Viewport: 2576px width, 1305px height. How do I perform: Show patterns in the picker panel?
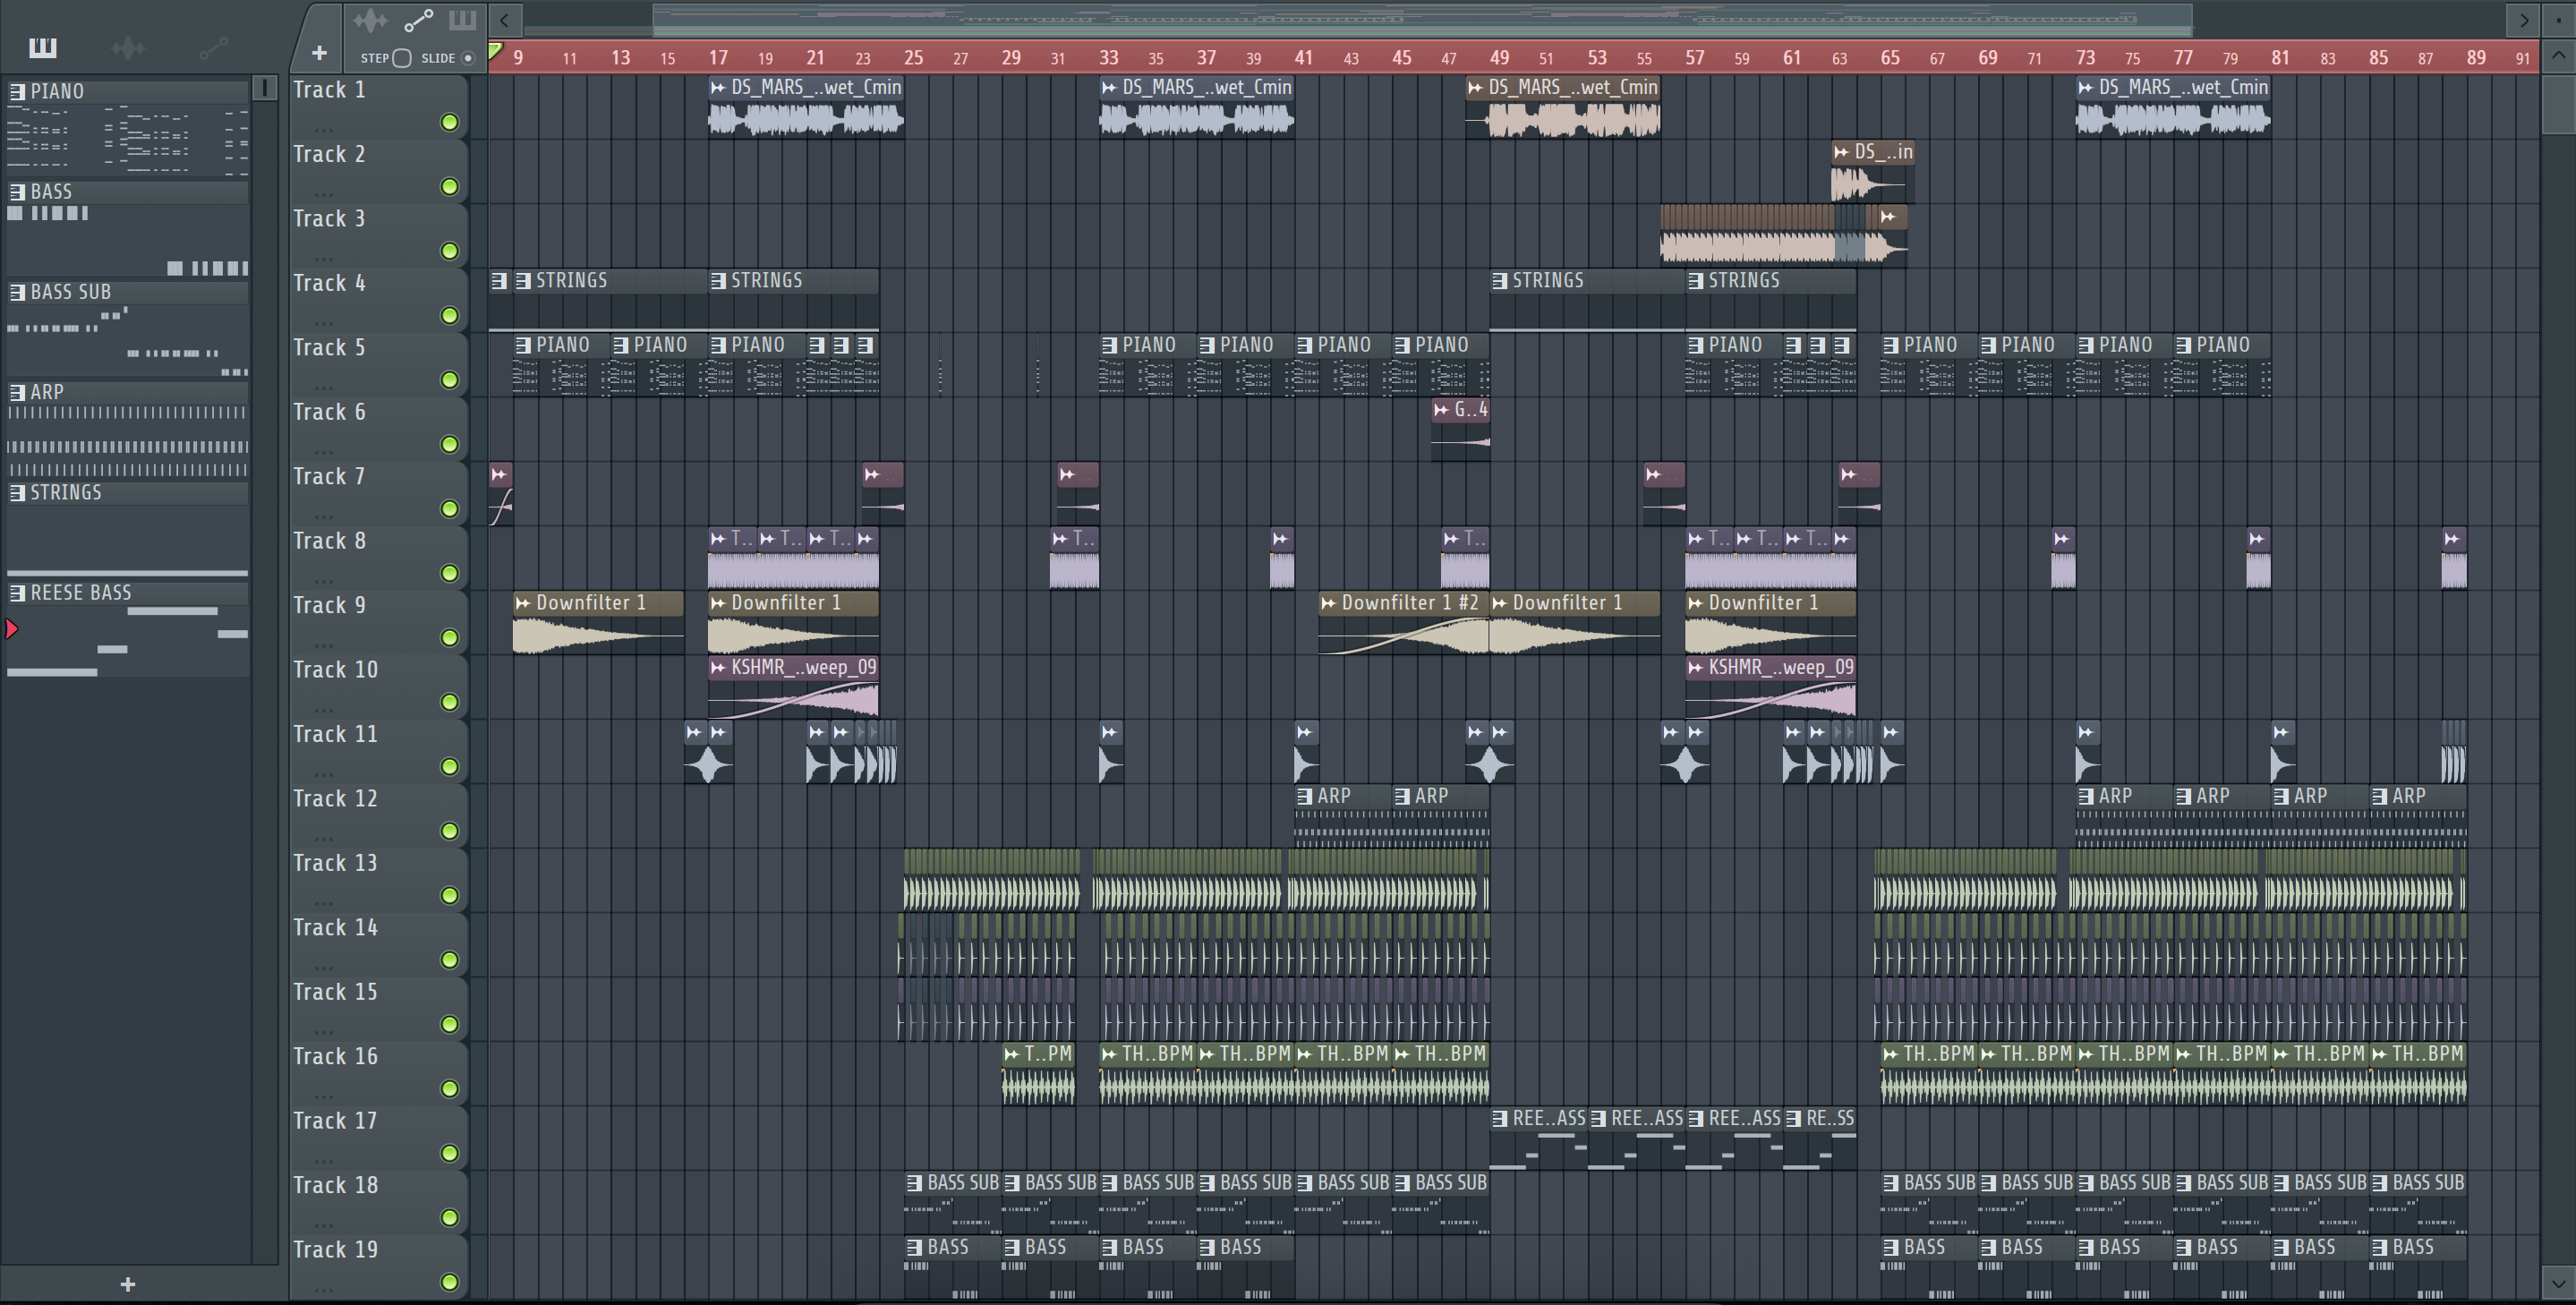pos(43,47)
